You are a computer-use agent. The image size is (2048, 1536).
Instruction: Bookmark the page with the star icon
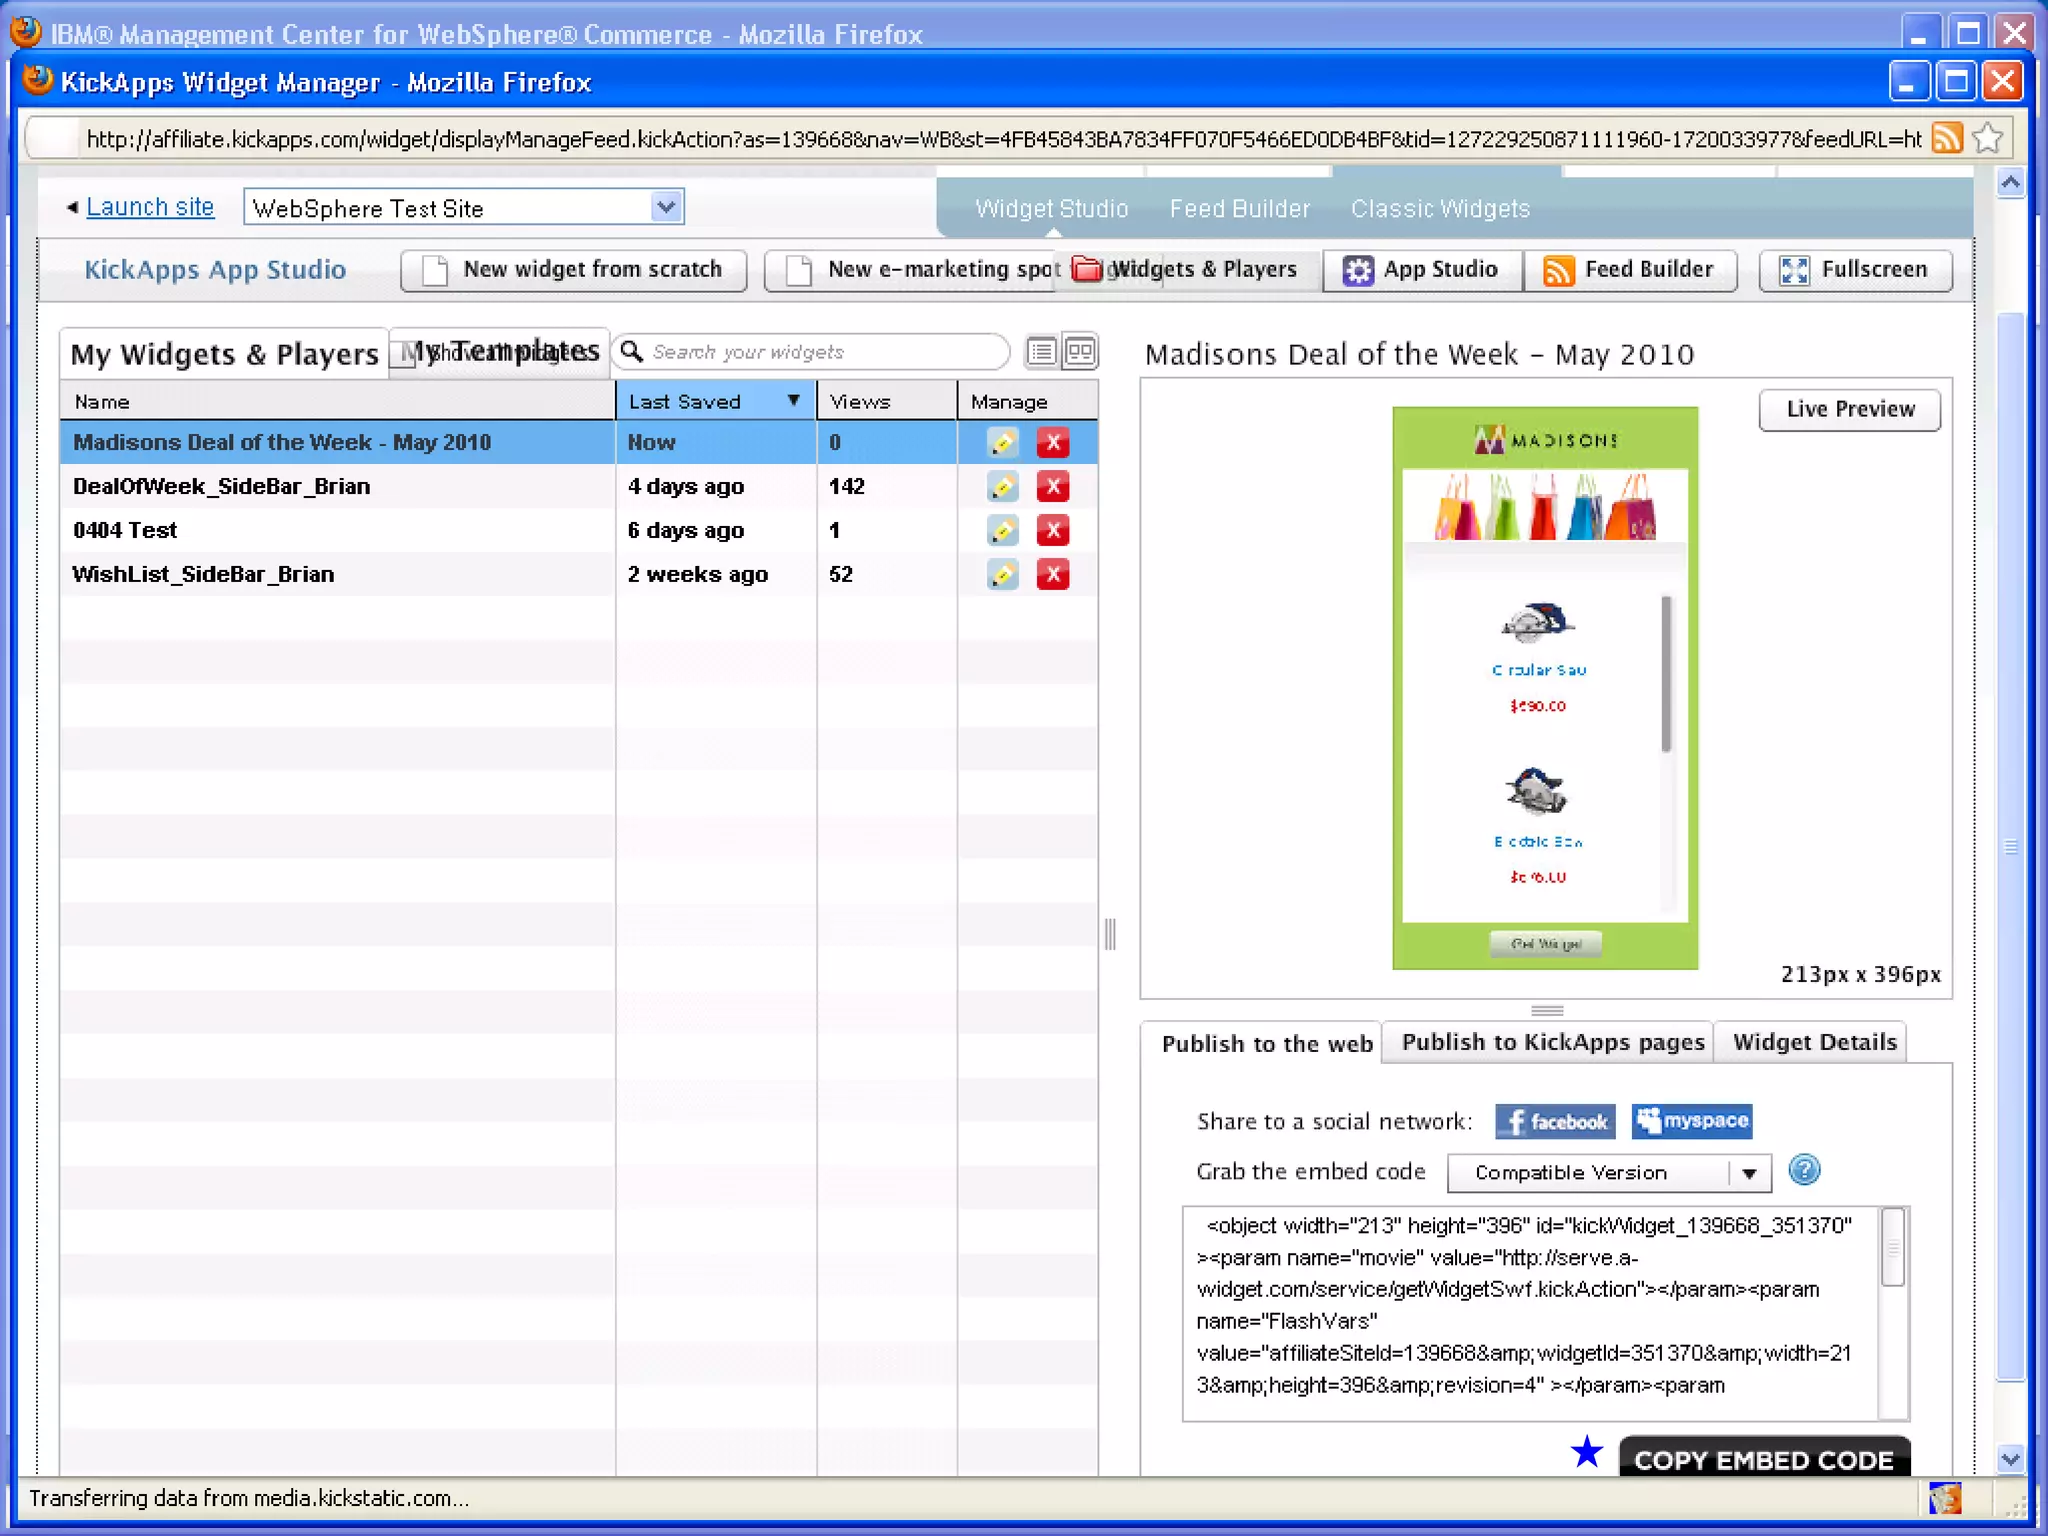(1988, 138)
